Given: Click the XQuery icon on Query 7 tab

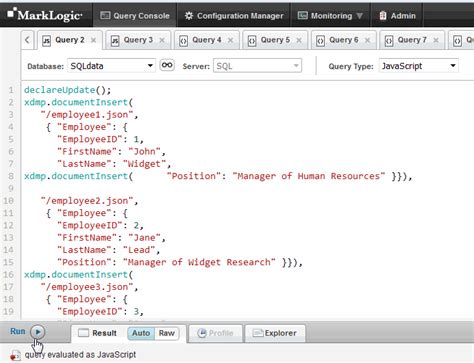Looking at the screenshot, I should (x=389, y=41).
